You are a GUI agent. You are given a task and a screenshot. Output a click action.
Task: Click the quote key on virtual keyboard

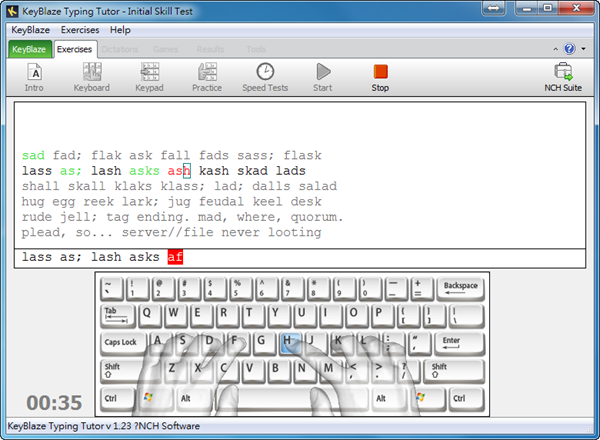419,343
